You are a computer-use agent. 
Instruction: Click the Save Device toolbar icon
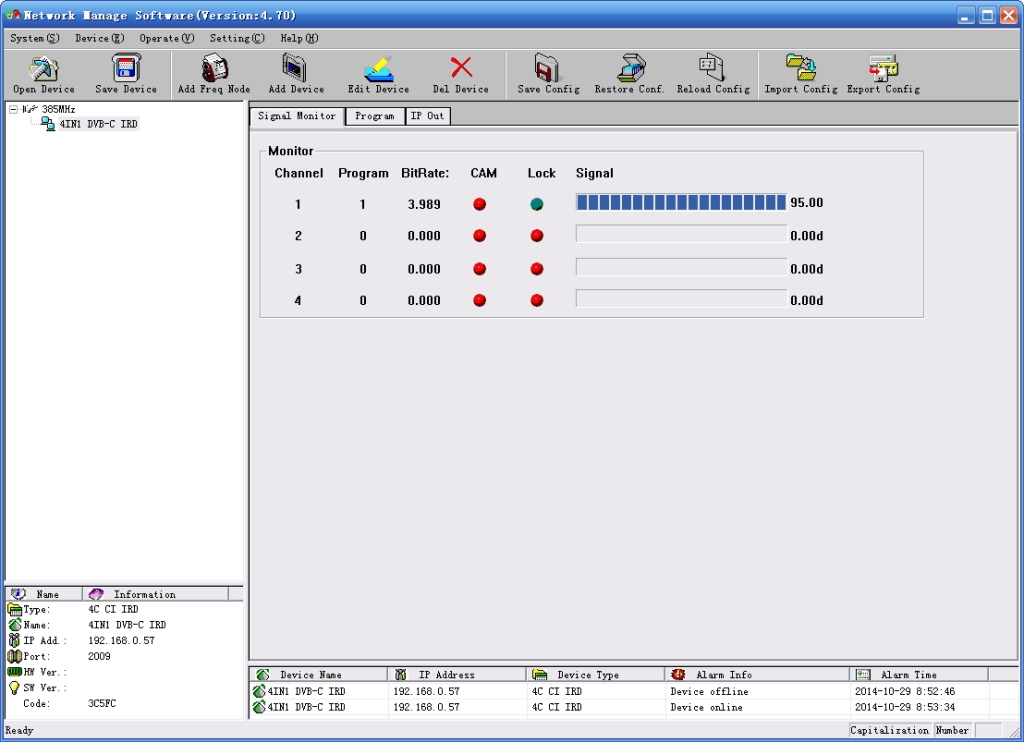pos(126,70)
